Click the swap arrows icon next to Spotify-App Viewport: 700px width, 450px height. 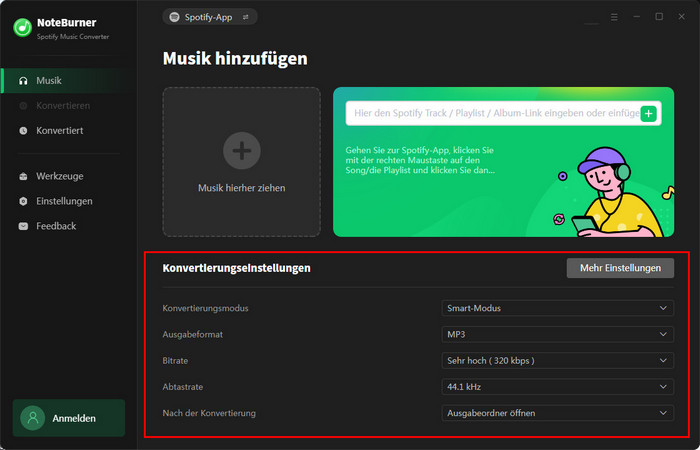tap(246, 17)
